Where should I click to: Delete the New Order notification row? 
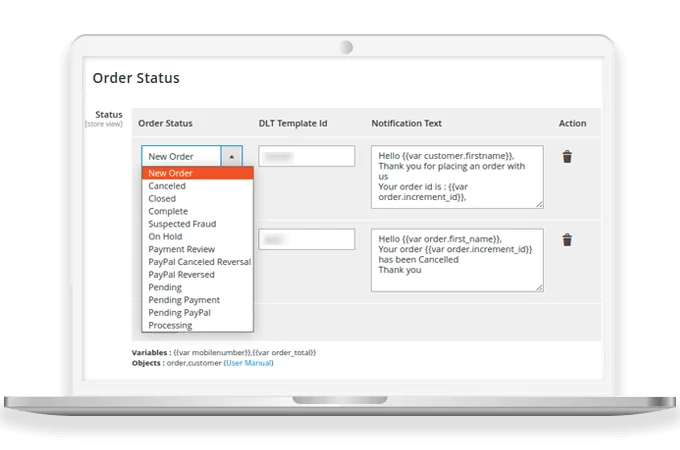click(567, 157)
